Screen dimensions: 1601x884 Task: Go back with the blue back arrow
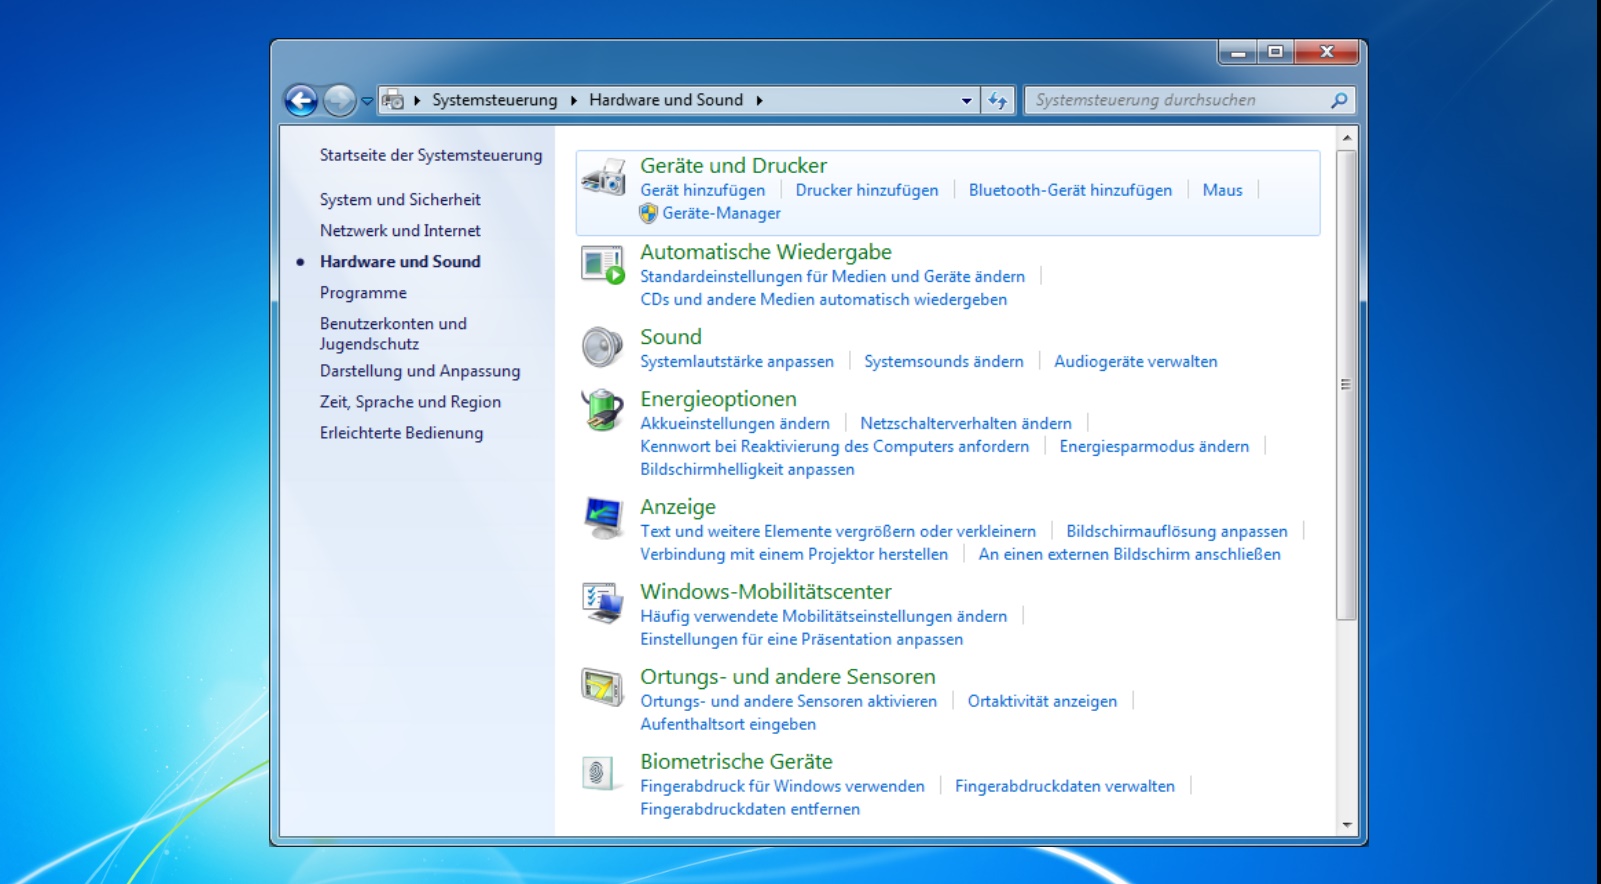click(x=301, y=100)
